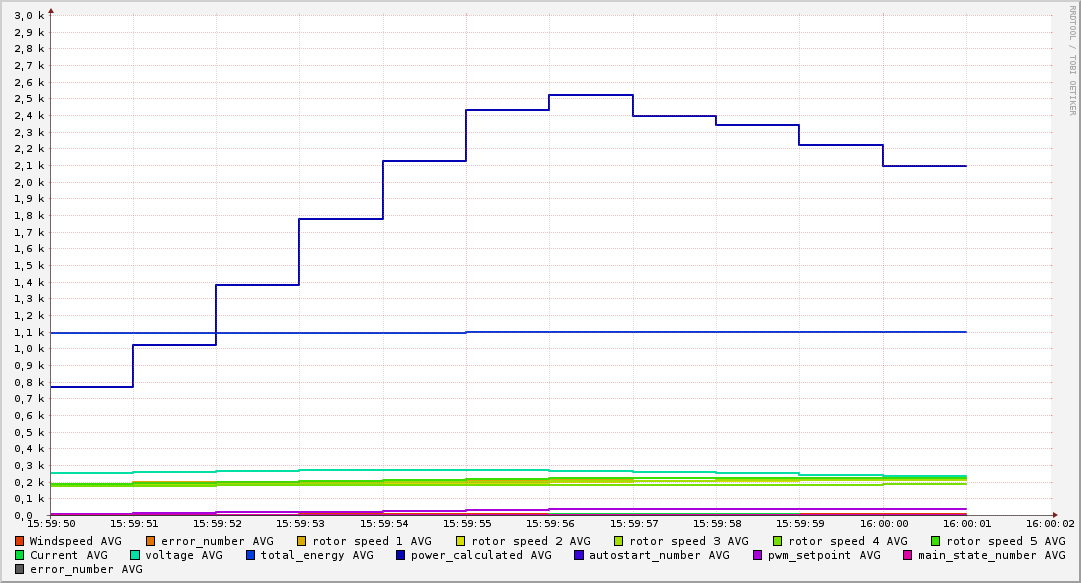The image size is (1081, 583).
Task: Select the dark blue power_calculated AVG swatch
Action: coord(401,555)
